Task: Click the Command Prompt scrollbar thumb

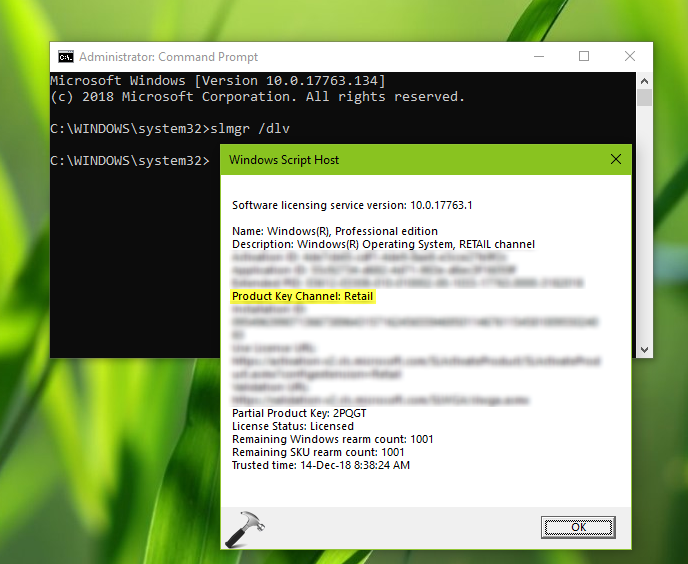Action: pos(644,97)
